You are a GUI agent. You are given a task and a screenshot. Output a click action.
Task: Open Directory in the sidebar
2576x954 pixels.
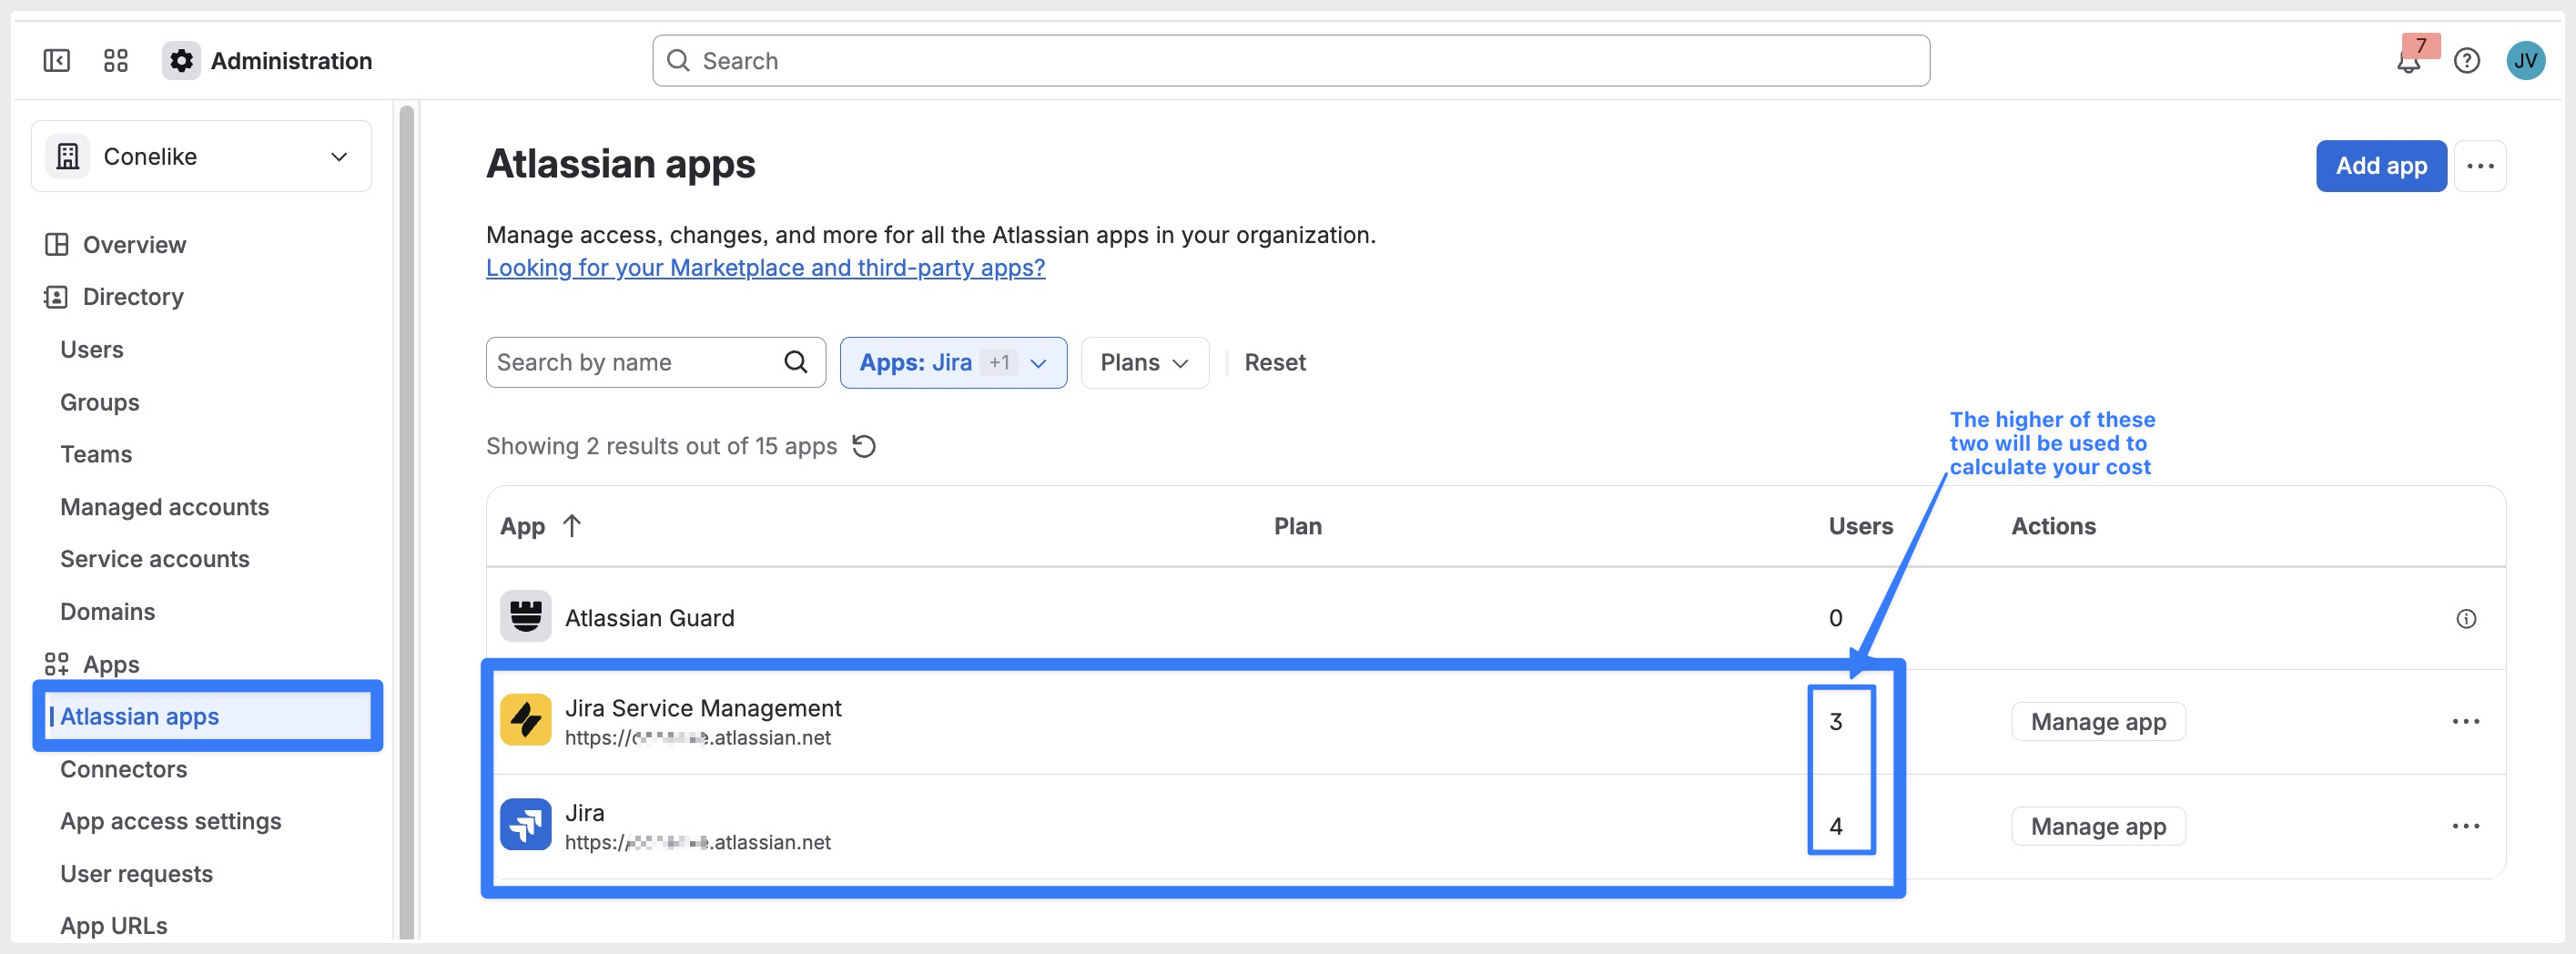[133, 297]
